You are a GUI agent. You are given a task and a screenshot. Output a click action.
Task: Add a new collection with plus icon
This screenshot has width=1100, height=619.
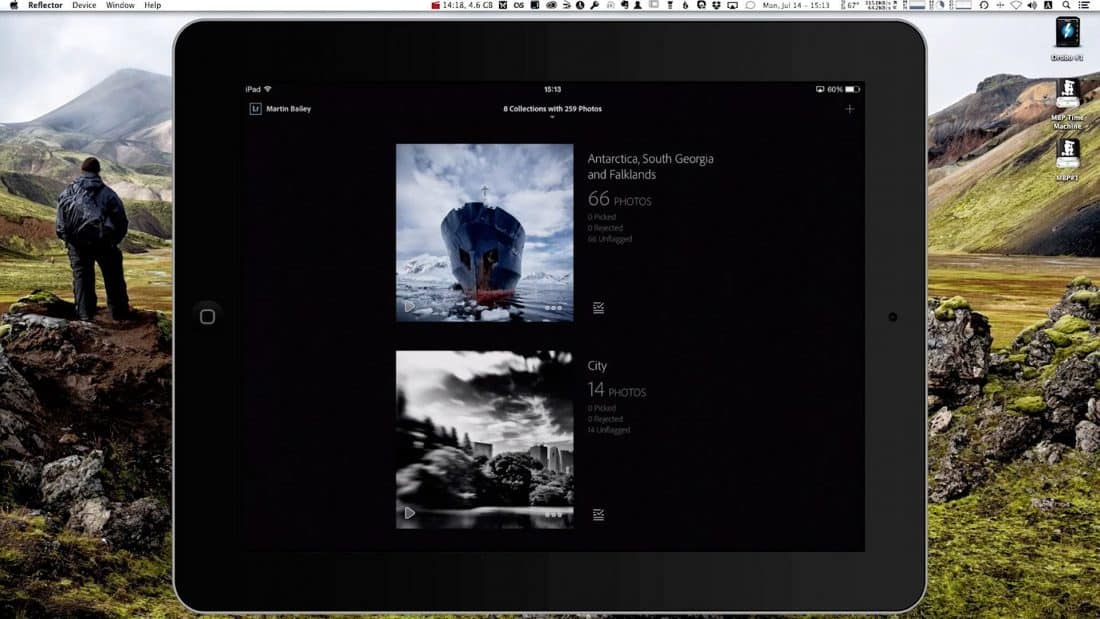[849, 109]
